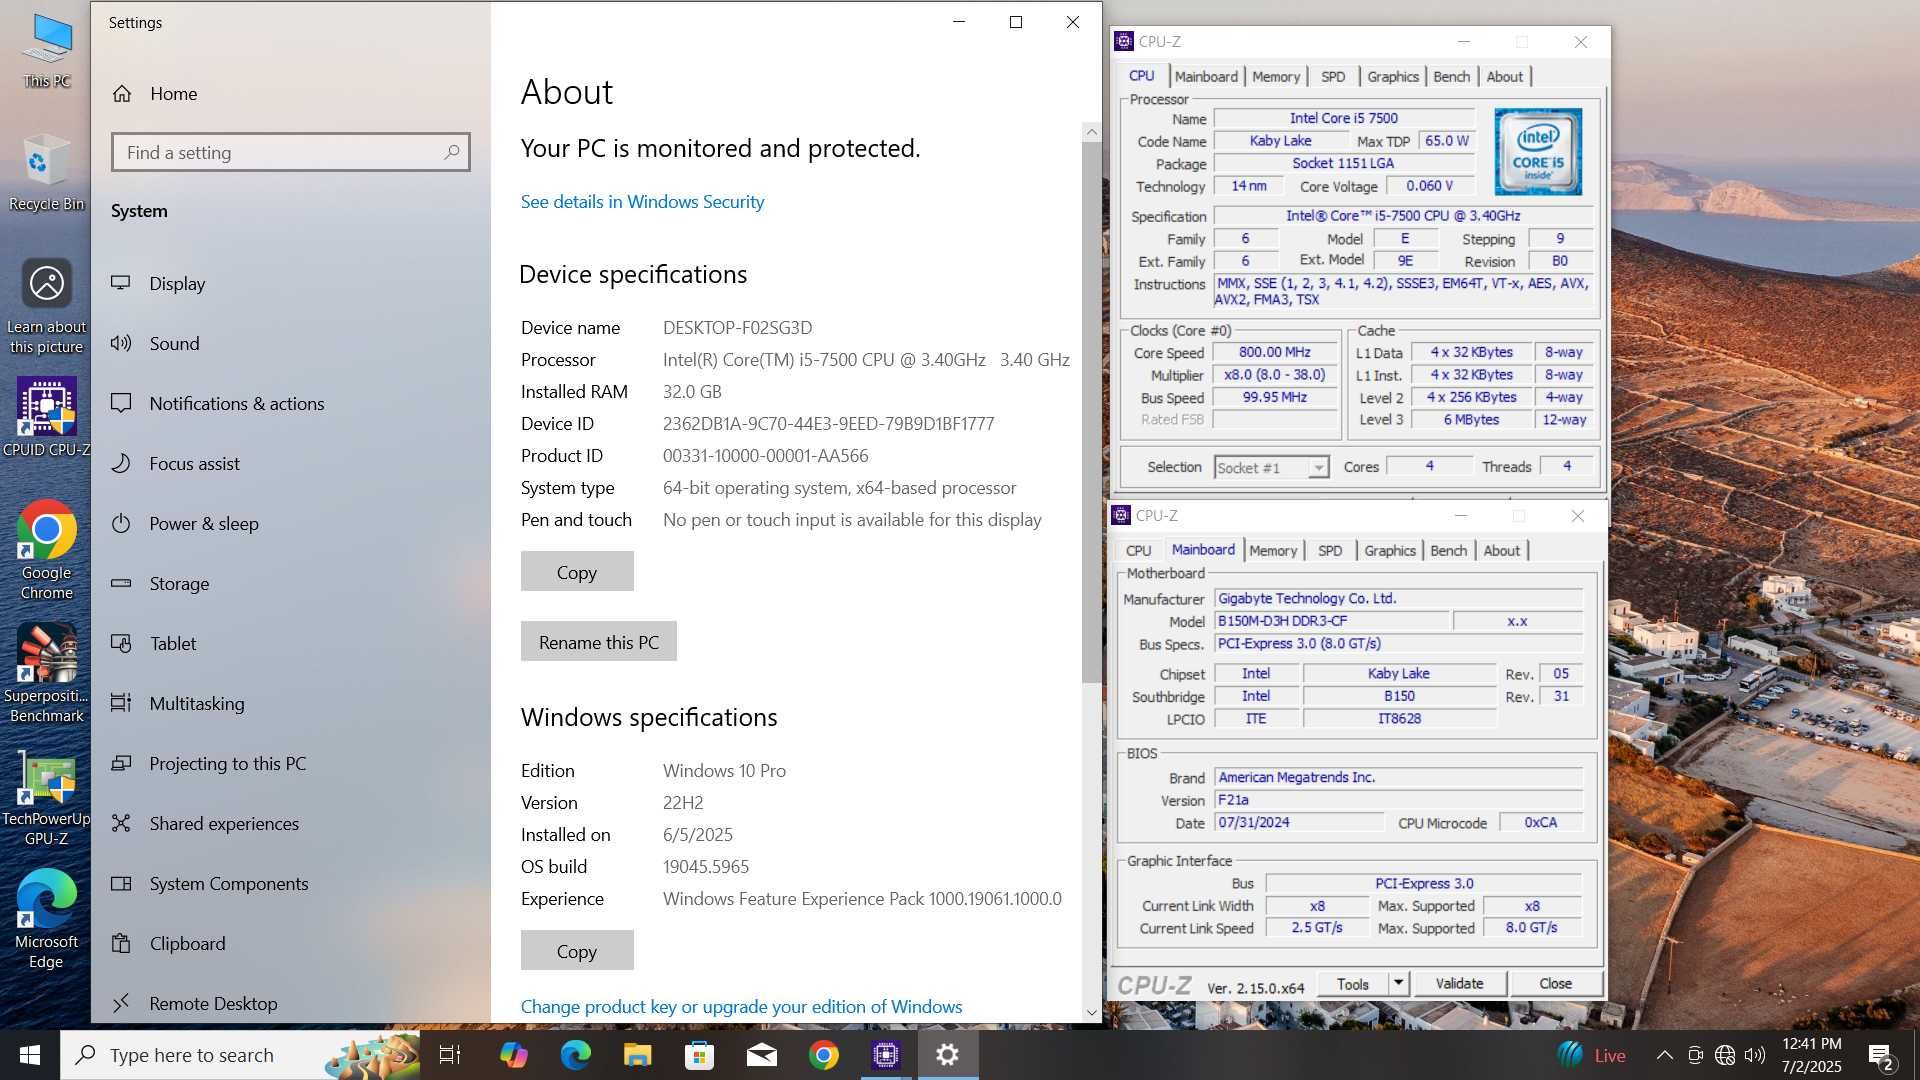Open Graphics tab in top CPU-Z window
This screenshot has width=1920, height=1080.
tap(1393, 77)
